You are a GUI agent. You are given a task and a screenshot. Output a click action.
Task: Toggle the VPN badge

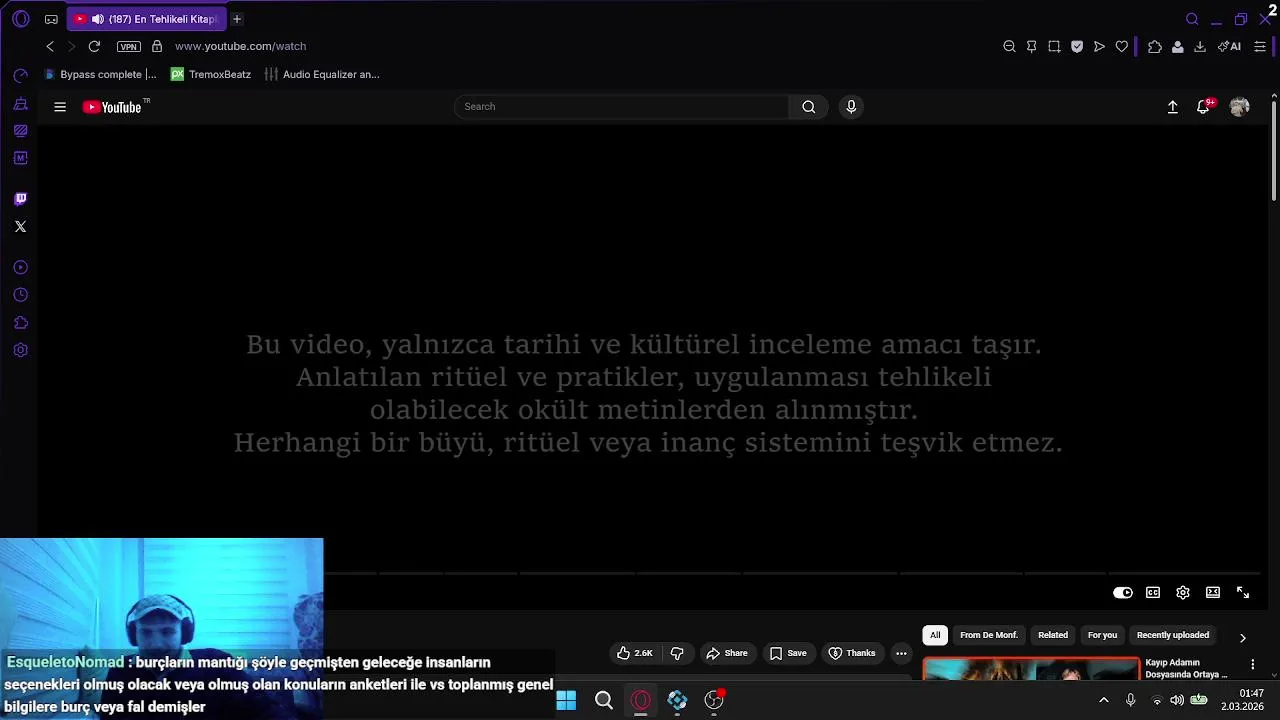[x=128, y=46]
